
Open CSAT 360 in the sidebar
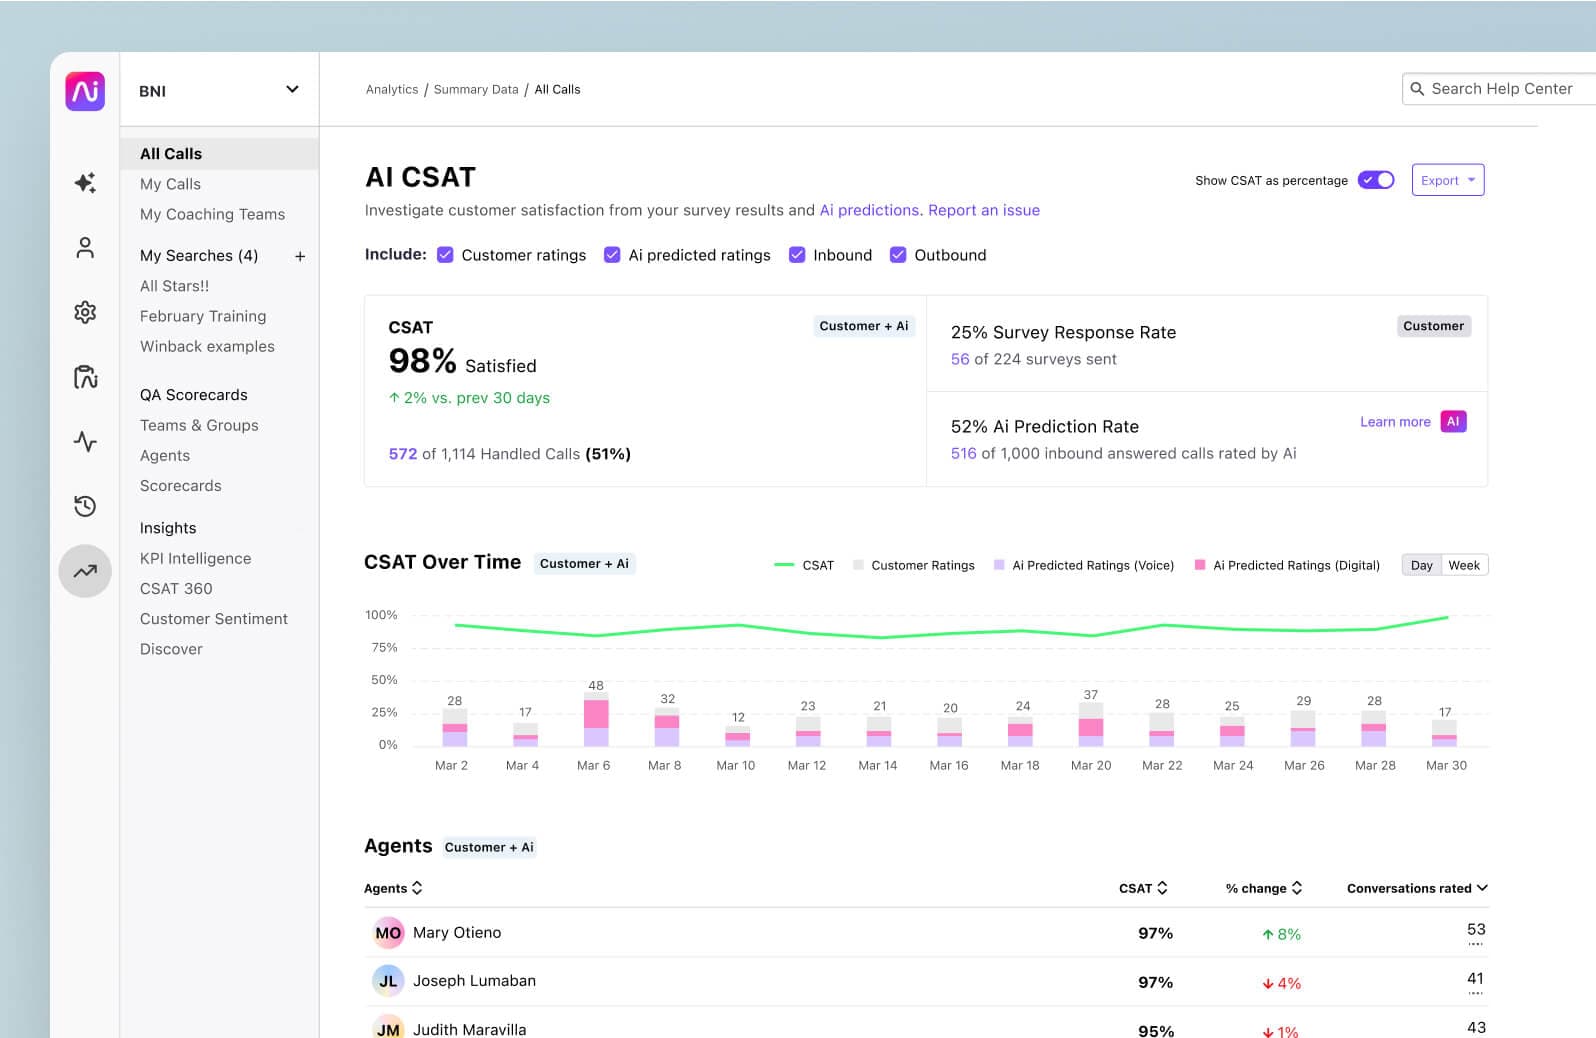176,589
